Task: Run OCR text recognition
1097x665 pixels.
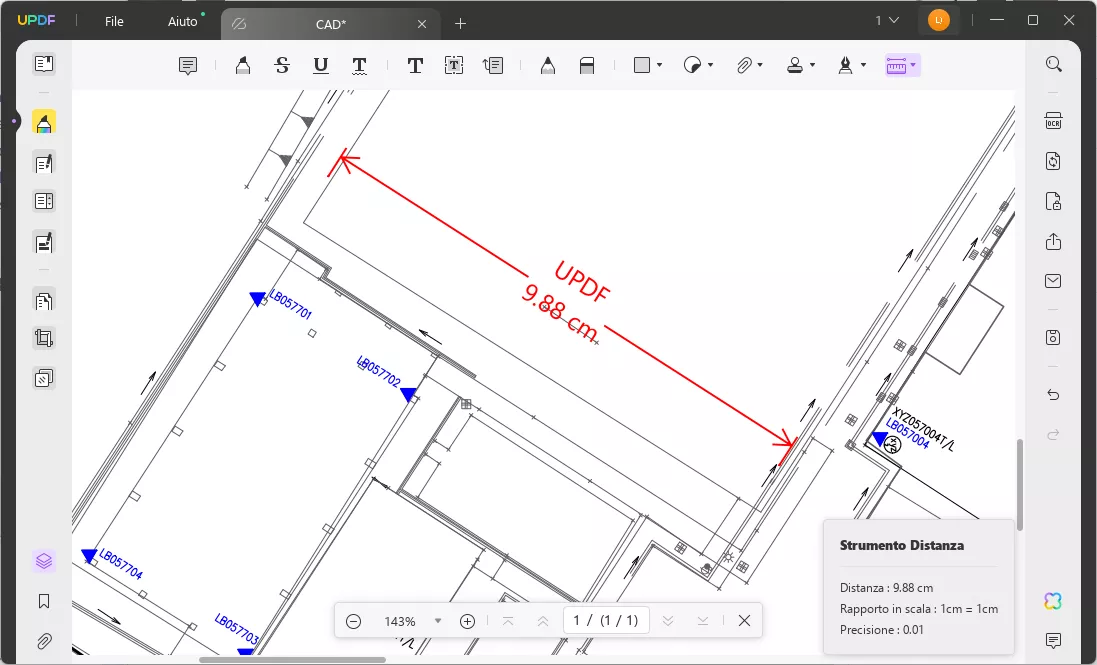Action: point(1054,120)
